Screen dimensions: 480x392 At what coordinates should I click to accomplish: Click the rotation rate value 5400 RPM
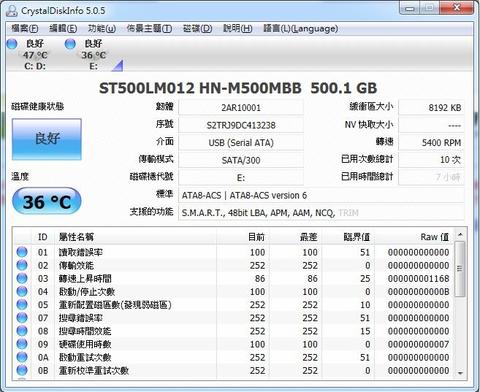click(431, 143)
